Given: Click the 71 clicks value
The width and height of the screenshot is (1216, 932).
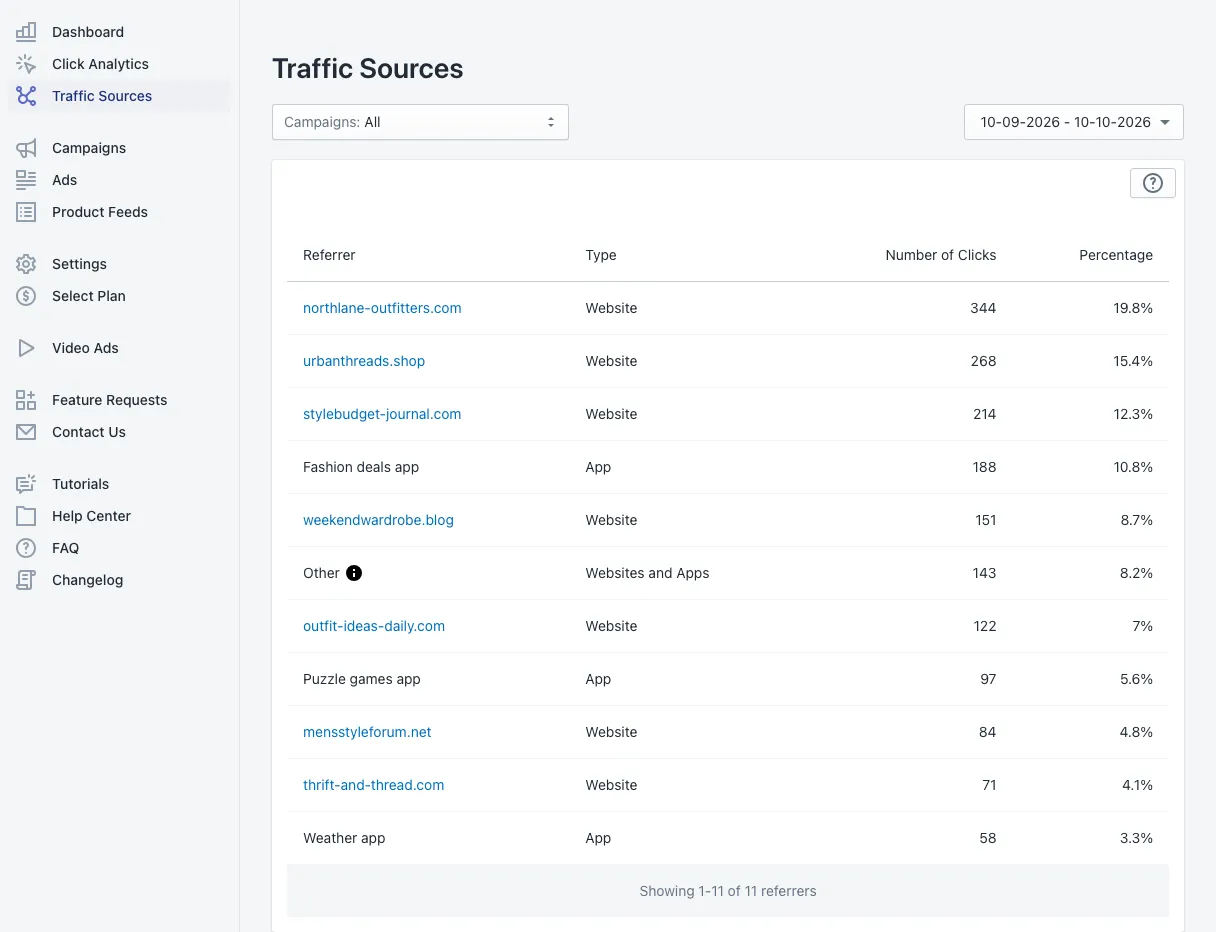Looking at the screenshot, I should point(989,785).
